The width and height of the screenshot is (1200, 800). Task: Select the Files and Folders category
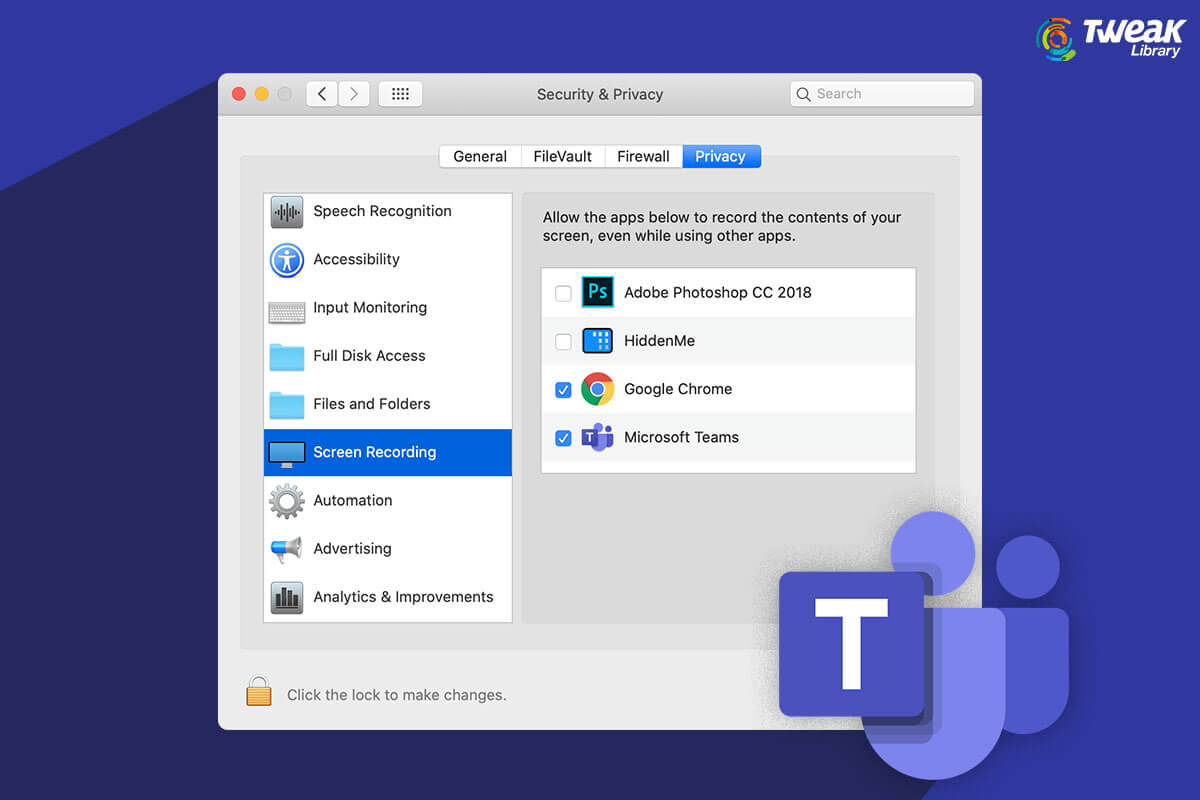[x=371, y=404]
